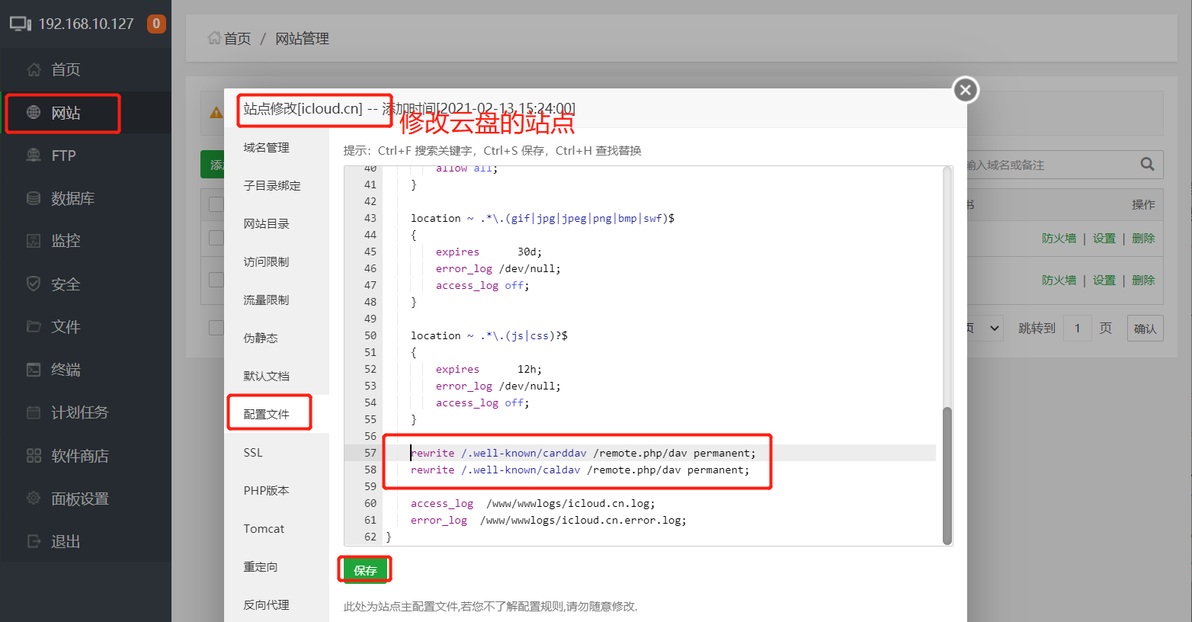The image size is (1192, 622).
Task: Click the editor vertical scrollbar thumb
Action: [x=947, y=476]
